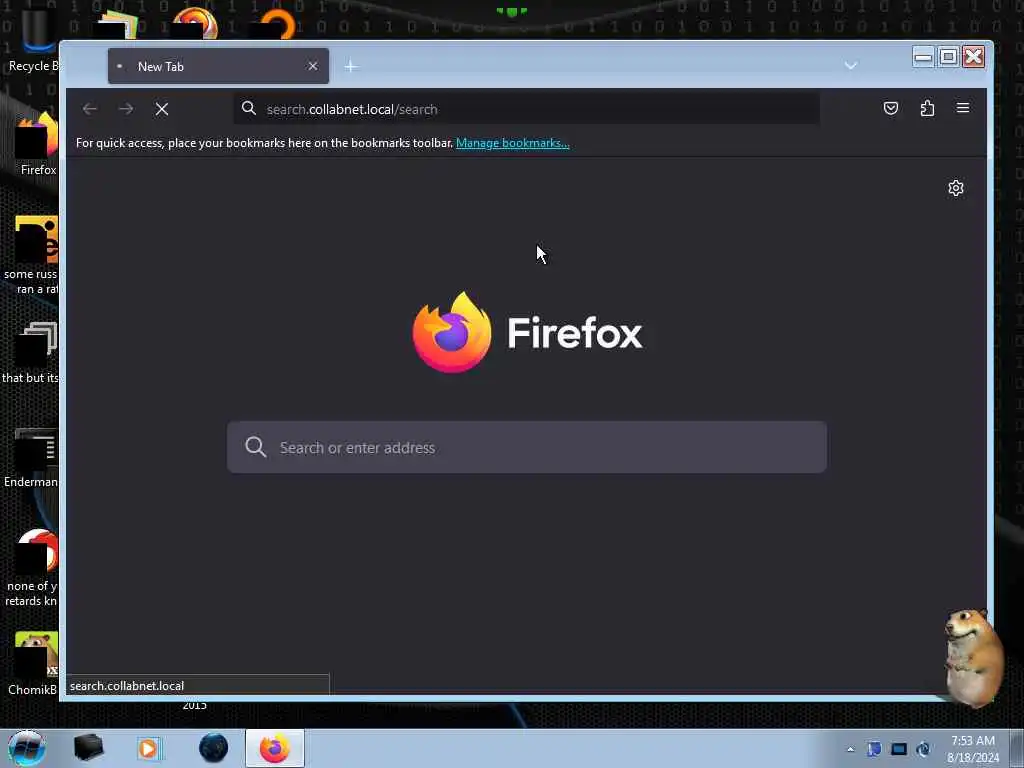
Task: Open the new tab personalize gear
Action: (x=956, y=188)
